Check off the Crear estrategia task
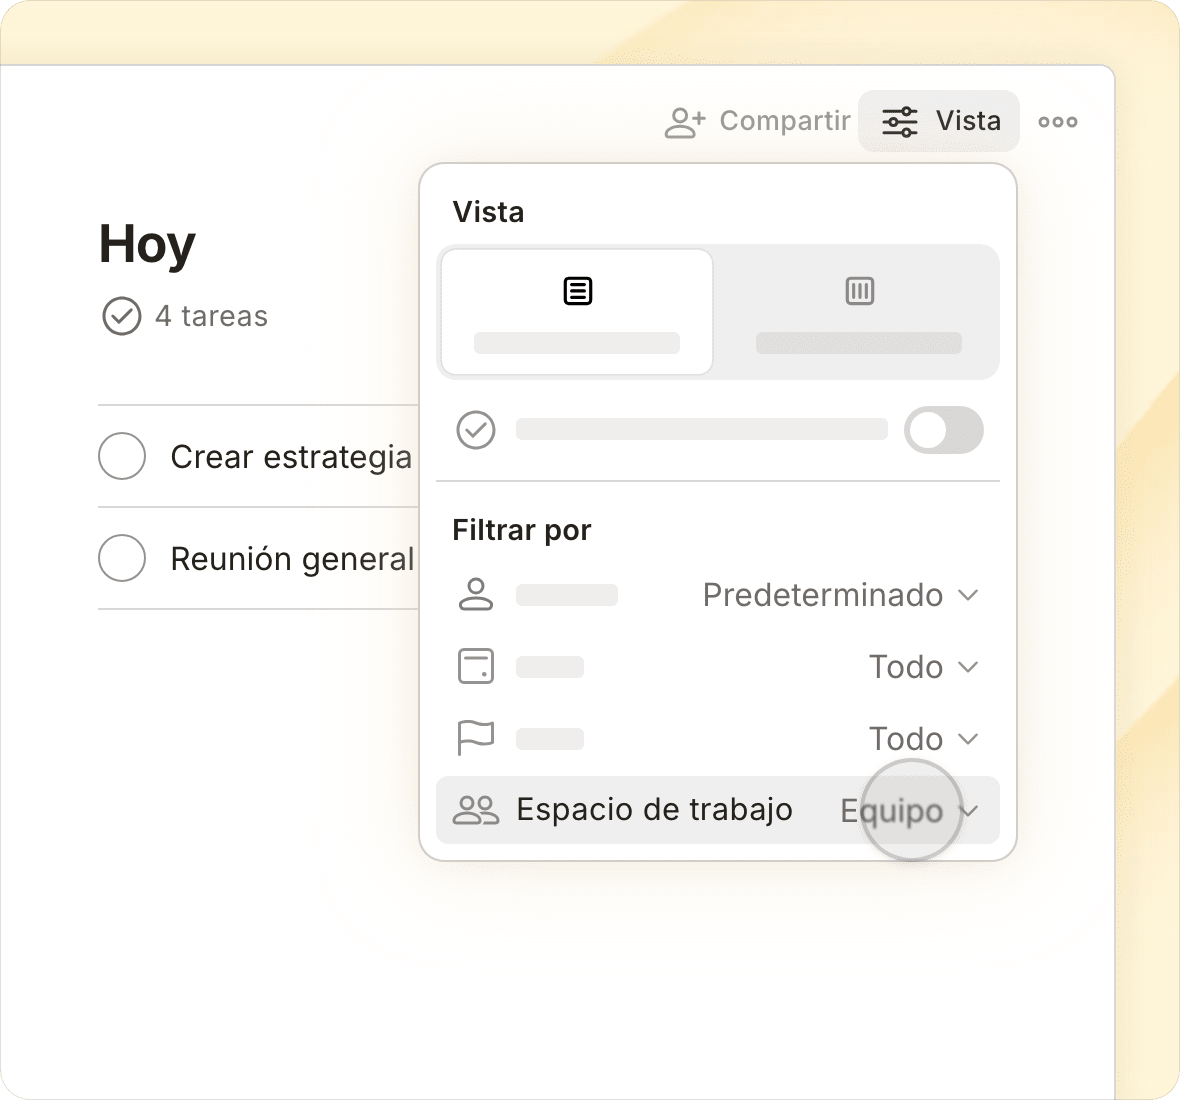Viewport: 1180px width, 1100px height. pos(122,456)
